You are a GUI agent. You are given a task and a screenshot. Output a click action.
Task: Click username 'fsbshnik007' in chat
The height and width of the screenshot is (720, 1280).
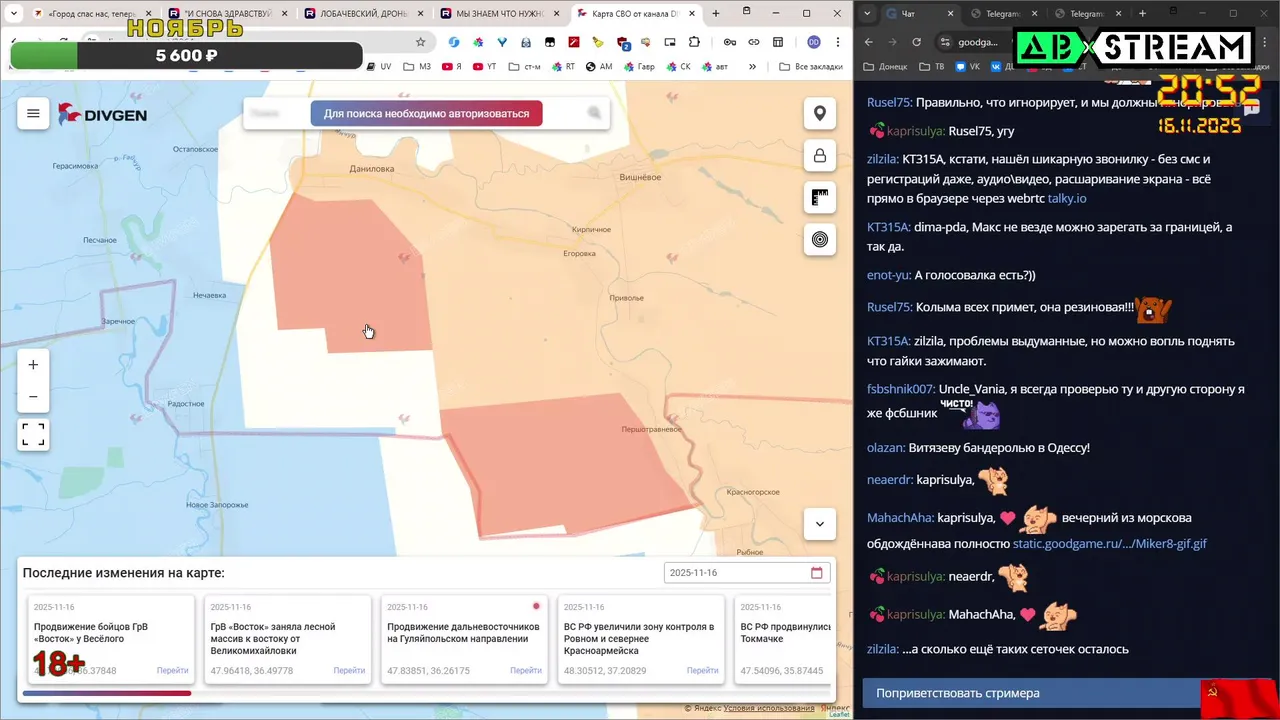901,389
